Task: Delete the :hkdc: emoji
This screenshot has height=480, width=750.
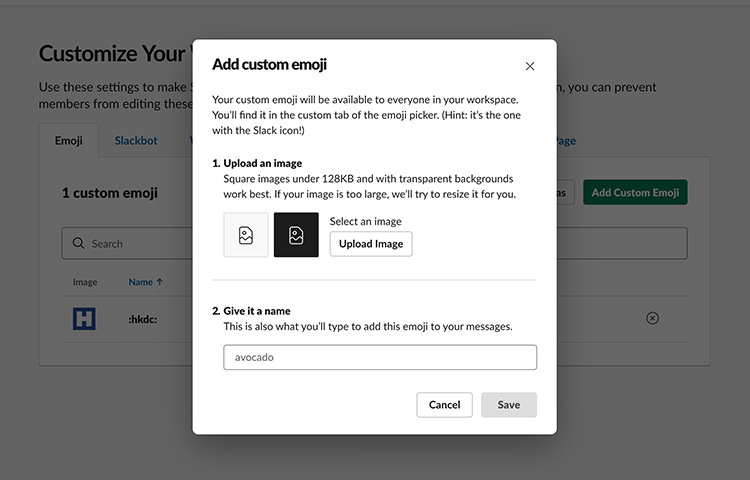Action: (652, 318)
